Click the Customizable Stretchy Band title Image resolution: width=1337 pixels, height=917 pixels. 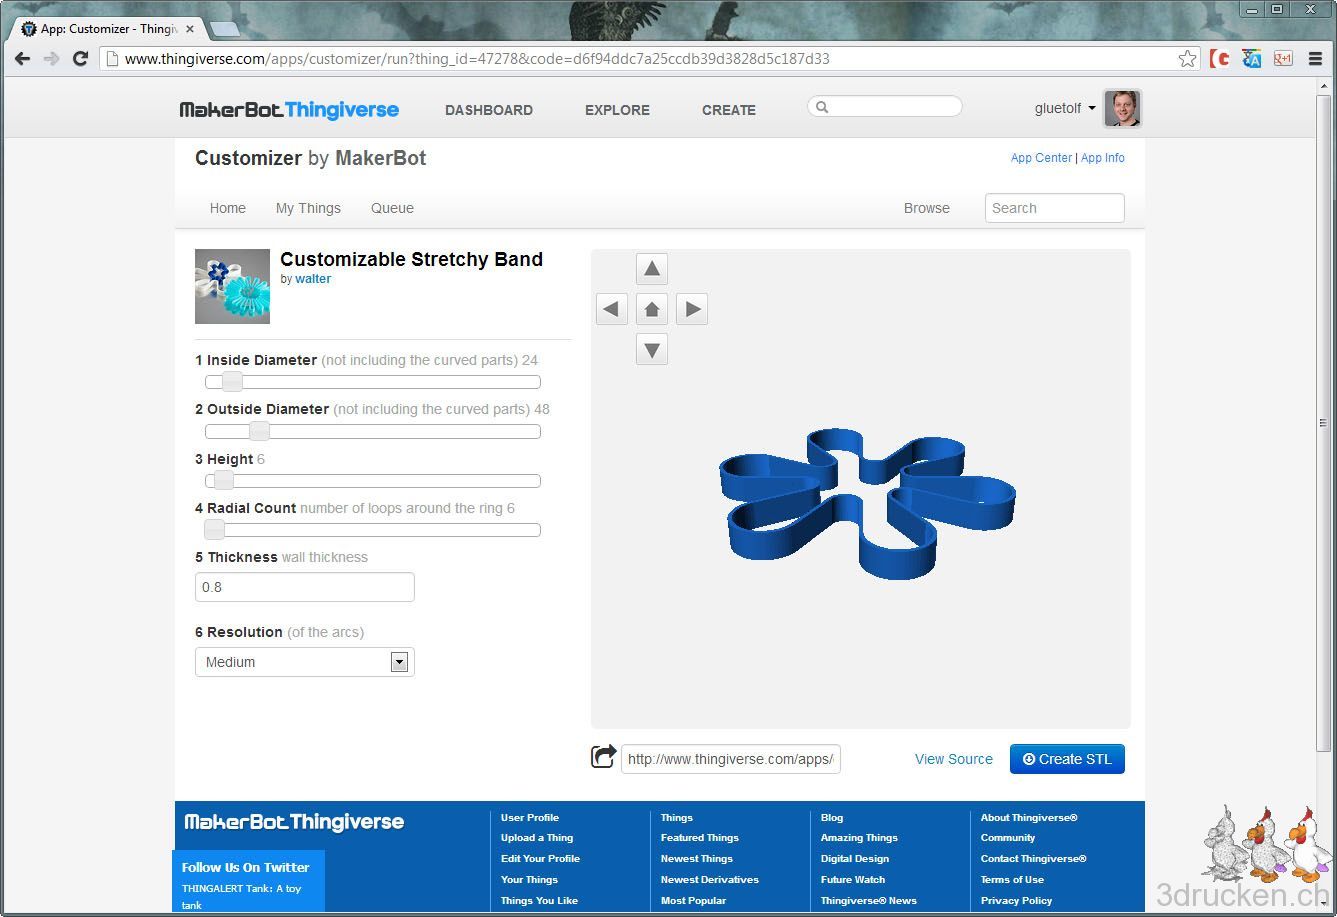pos(411,259)
